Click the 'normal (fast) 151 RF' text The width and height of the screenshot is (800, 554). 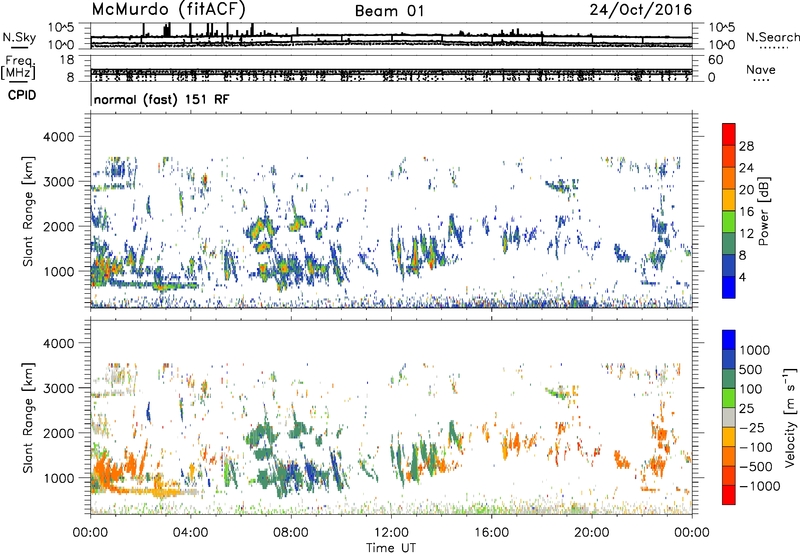click(162, 99)
